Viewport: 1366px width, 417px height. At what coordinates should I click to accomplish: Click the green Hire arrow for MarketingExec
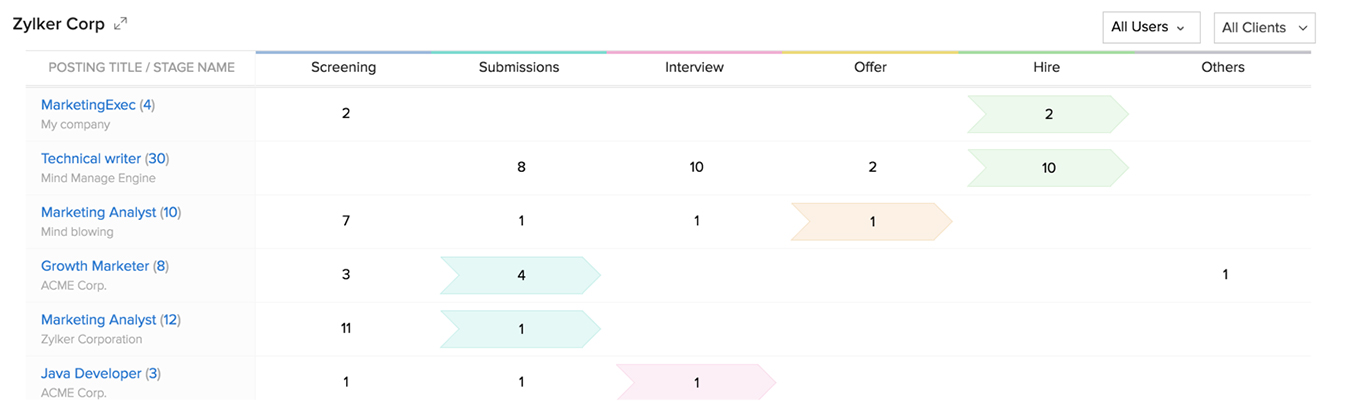coord(1047,114)
